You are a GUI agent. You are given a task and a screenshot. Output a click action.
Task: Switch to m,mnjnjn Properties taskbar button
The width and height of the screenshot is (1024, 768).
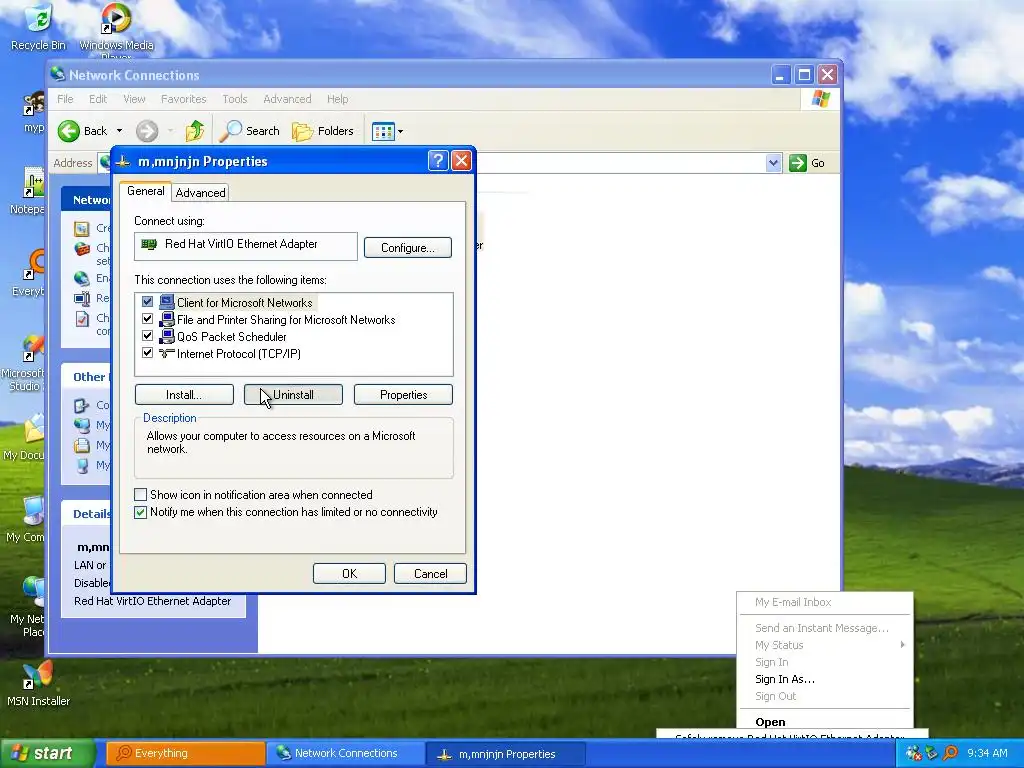pos(506,753)
